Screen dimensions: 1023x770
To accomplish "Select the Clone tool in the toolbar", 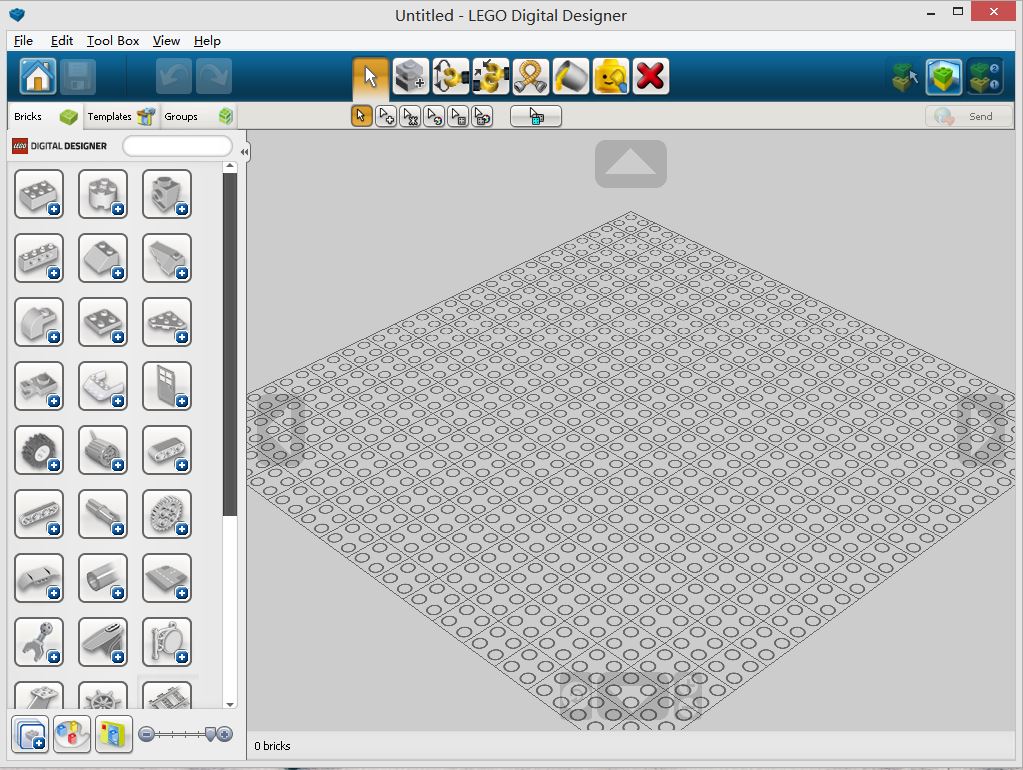I will coord(410,75).
